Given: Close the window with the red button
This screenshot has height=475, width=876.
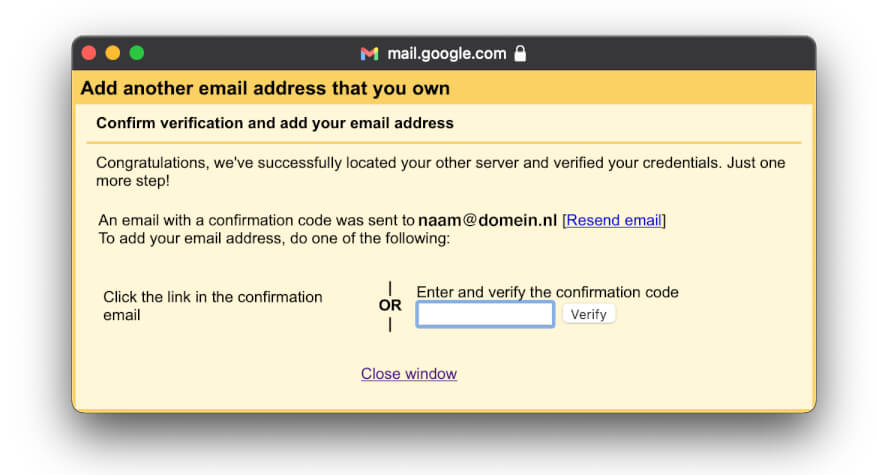Looking at the screenshot, I should point(89,53).
